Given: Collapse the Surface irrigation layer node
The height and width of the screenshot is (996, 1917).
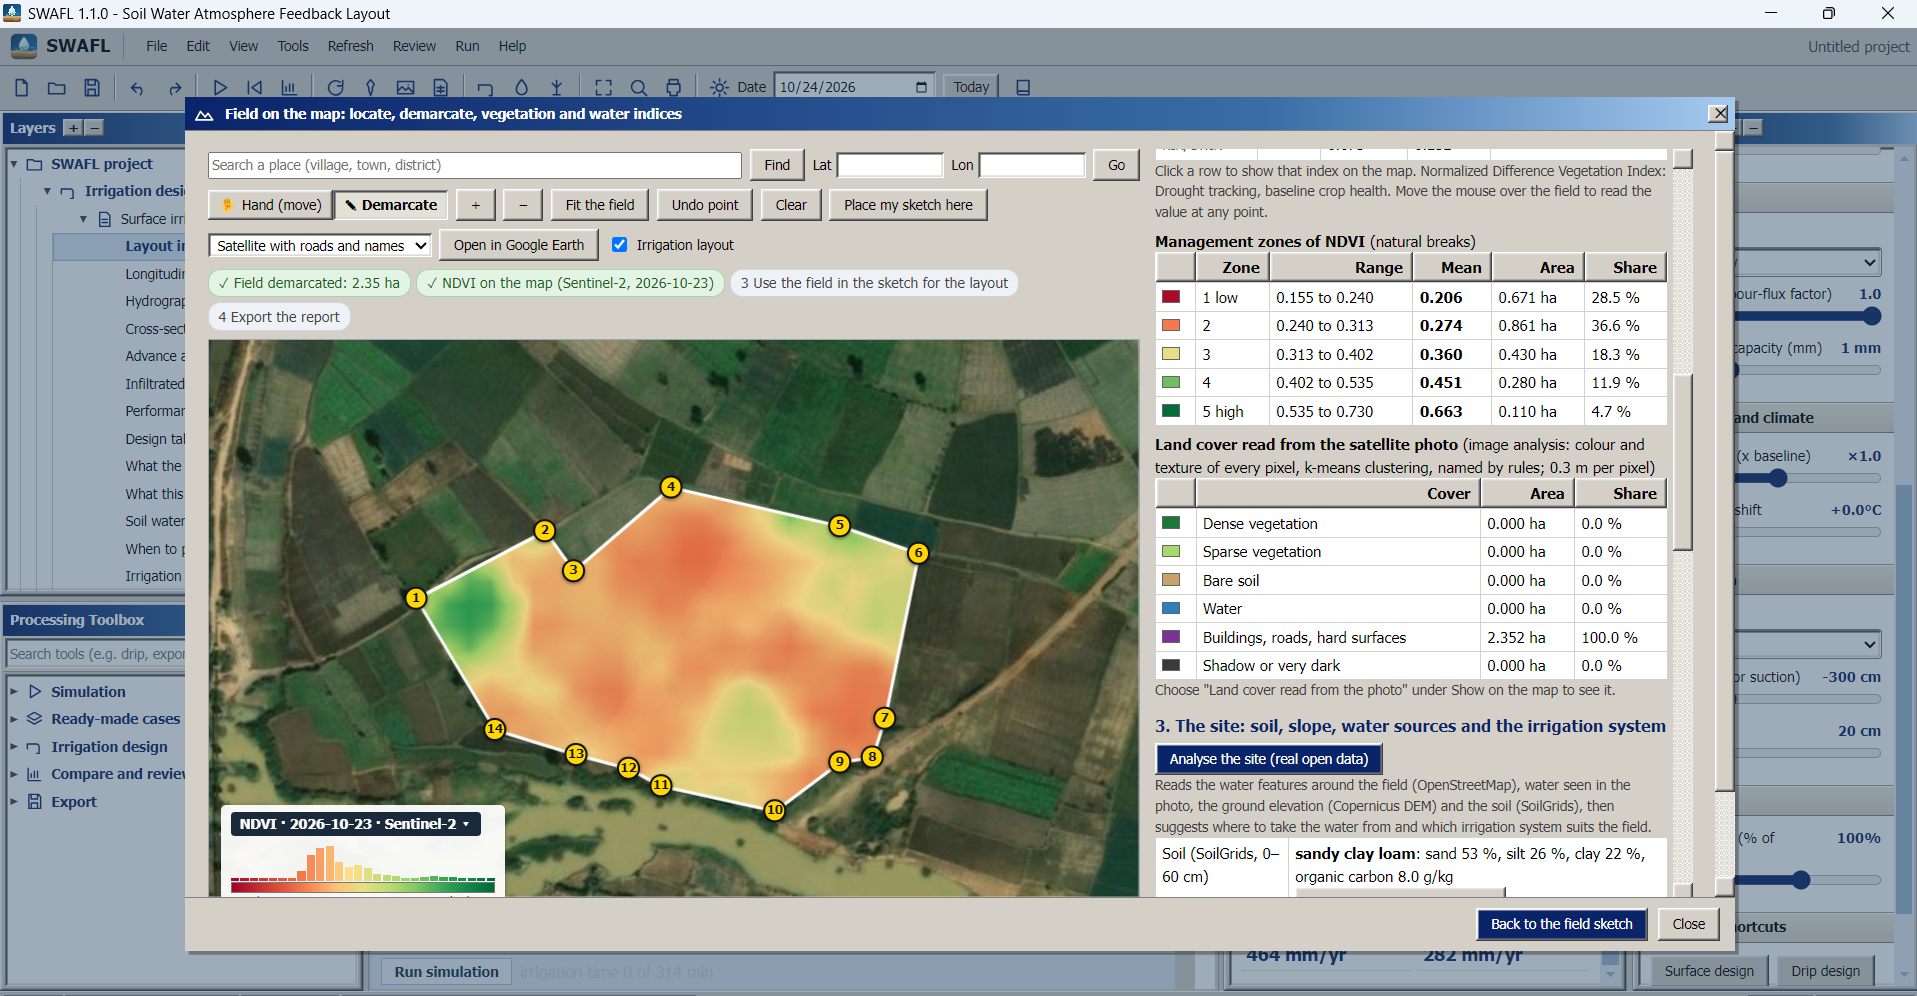Looking at the screenshot, I should click(83, 219).
